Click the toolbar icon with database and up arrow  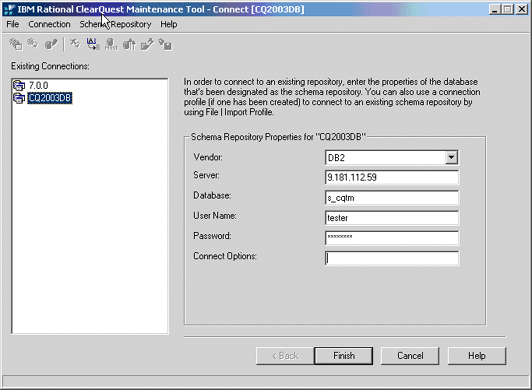[x=129, y=44]
